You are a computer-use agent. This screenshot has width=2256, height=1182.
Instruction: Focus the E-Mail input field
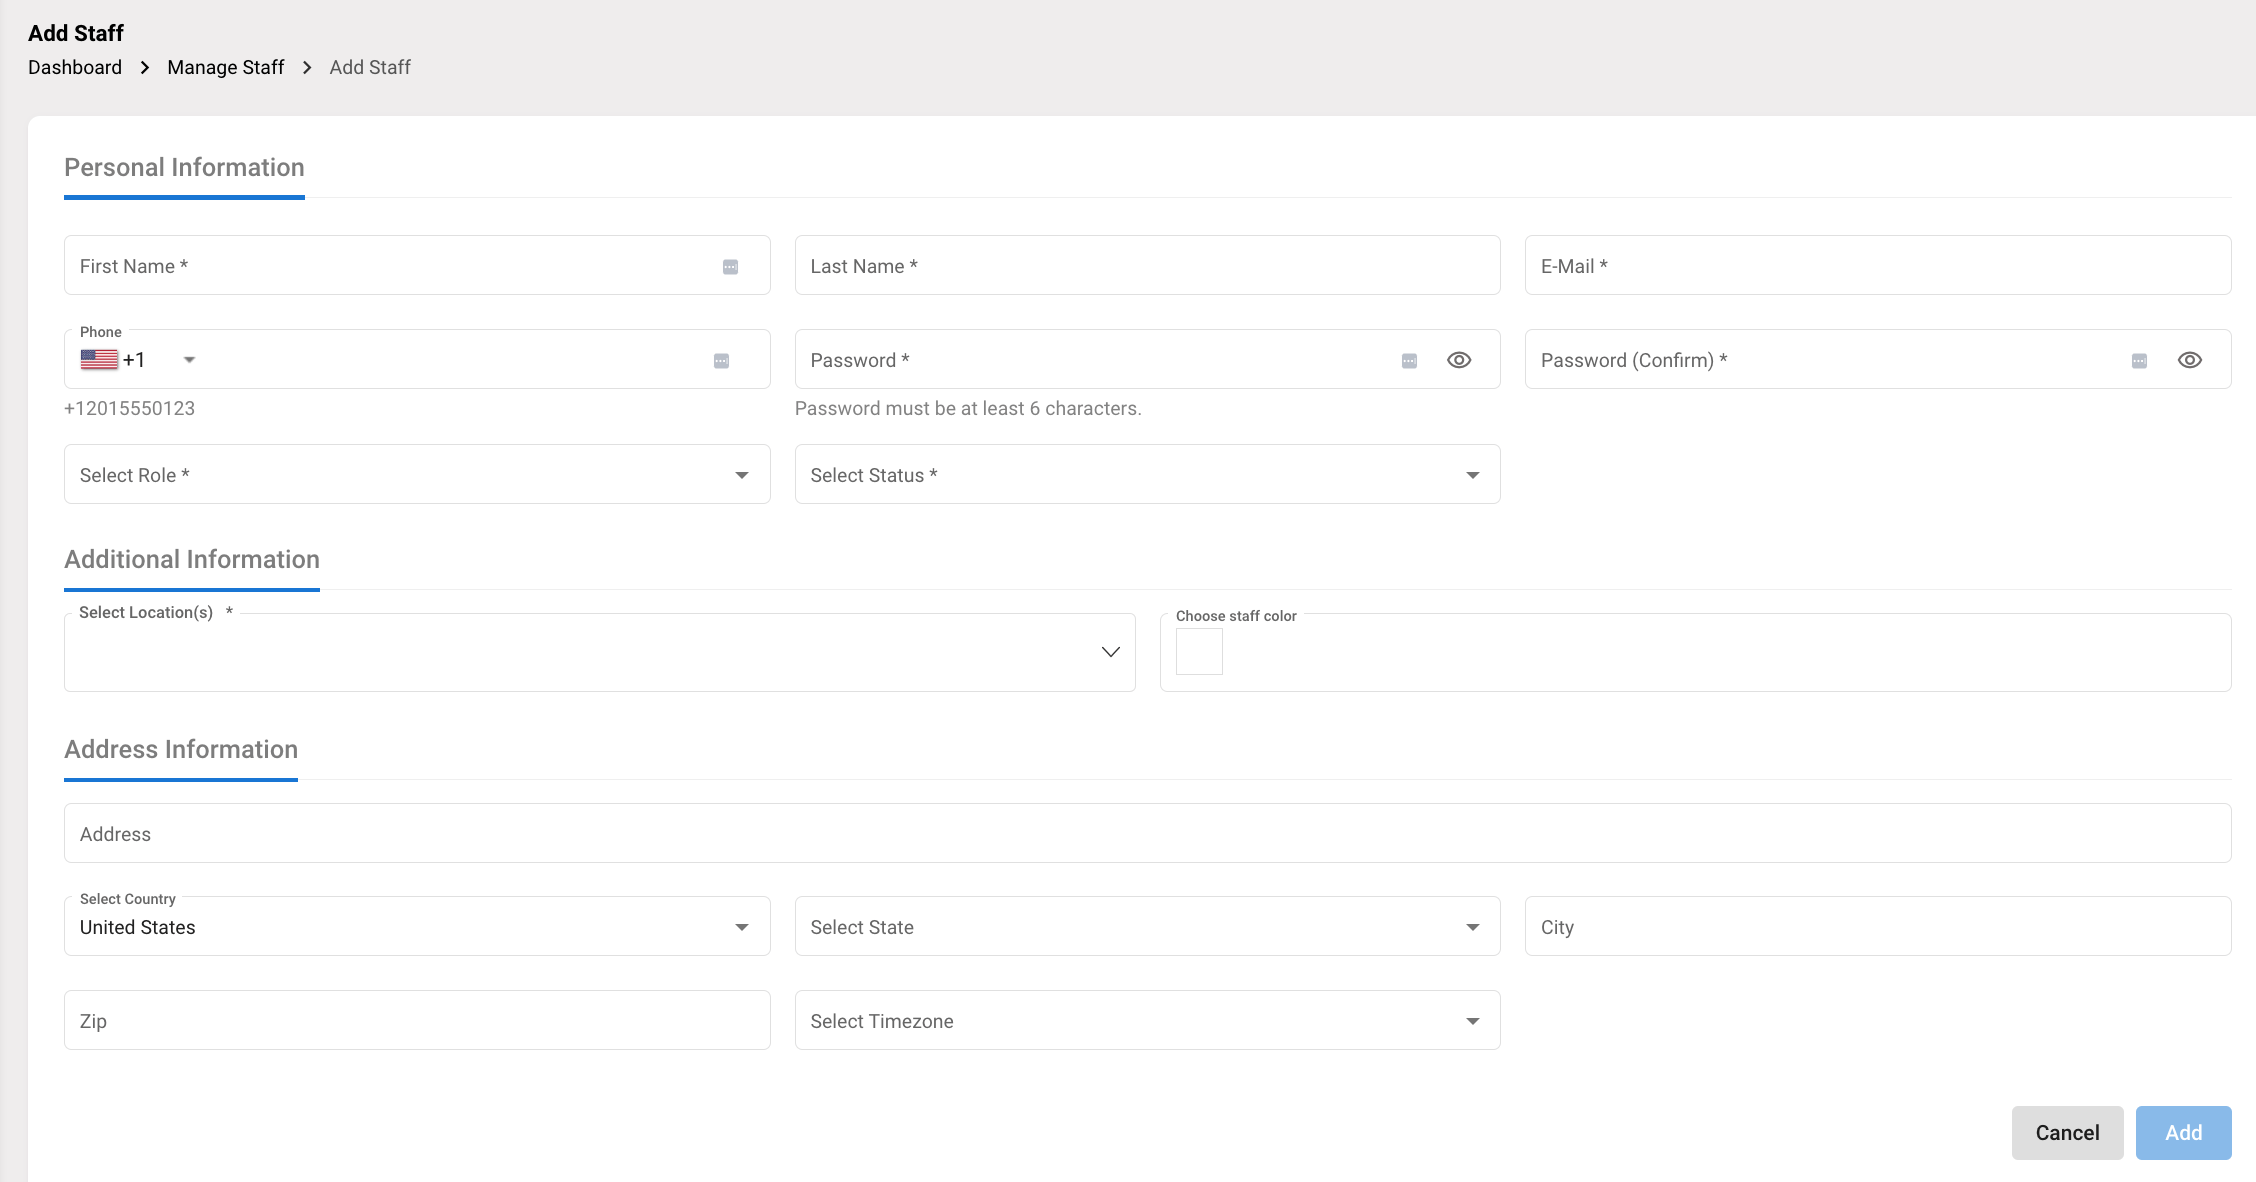pos(1877,266)
